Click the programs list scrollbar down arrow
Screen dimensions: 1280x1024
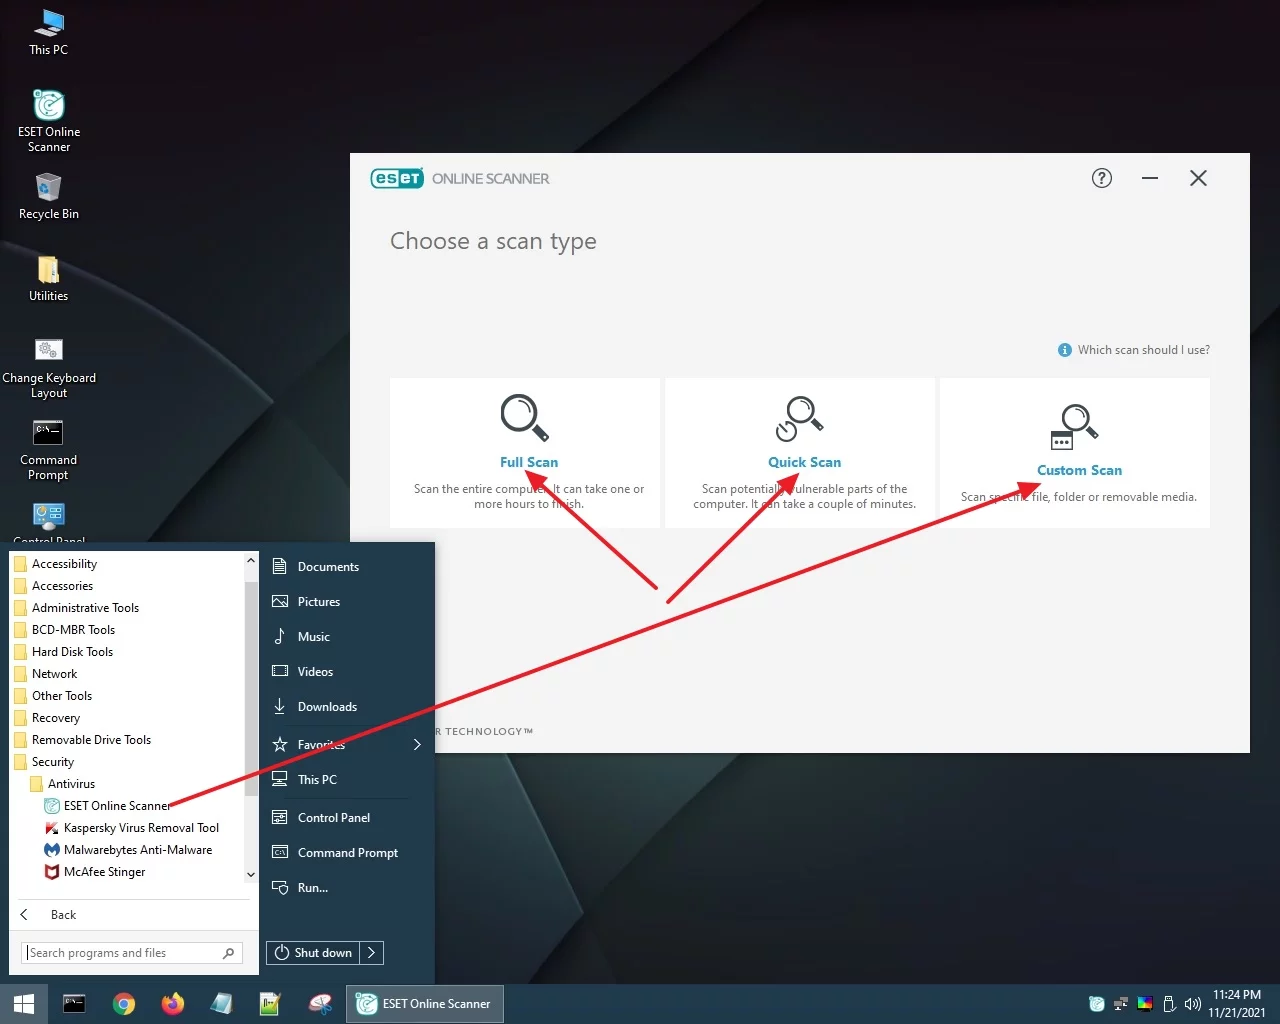point(251,874)
